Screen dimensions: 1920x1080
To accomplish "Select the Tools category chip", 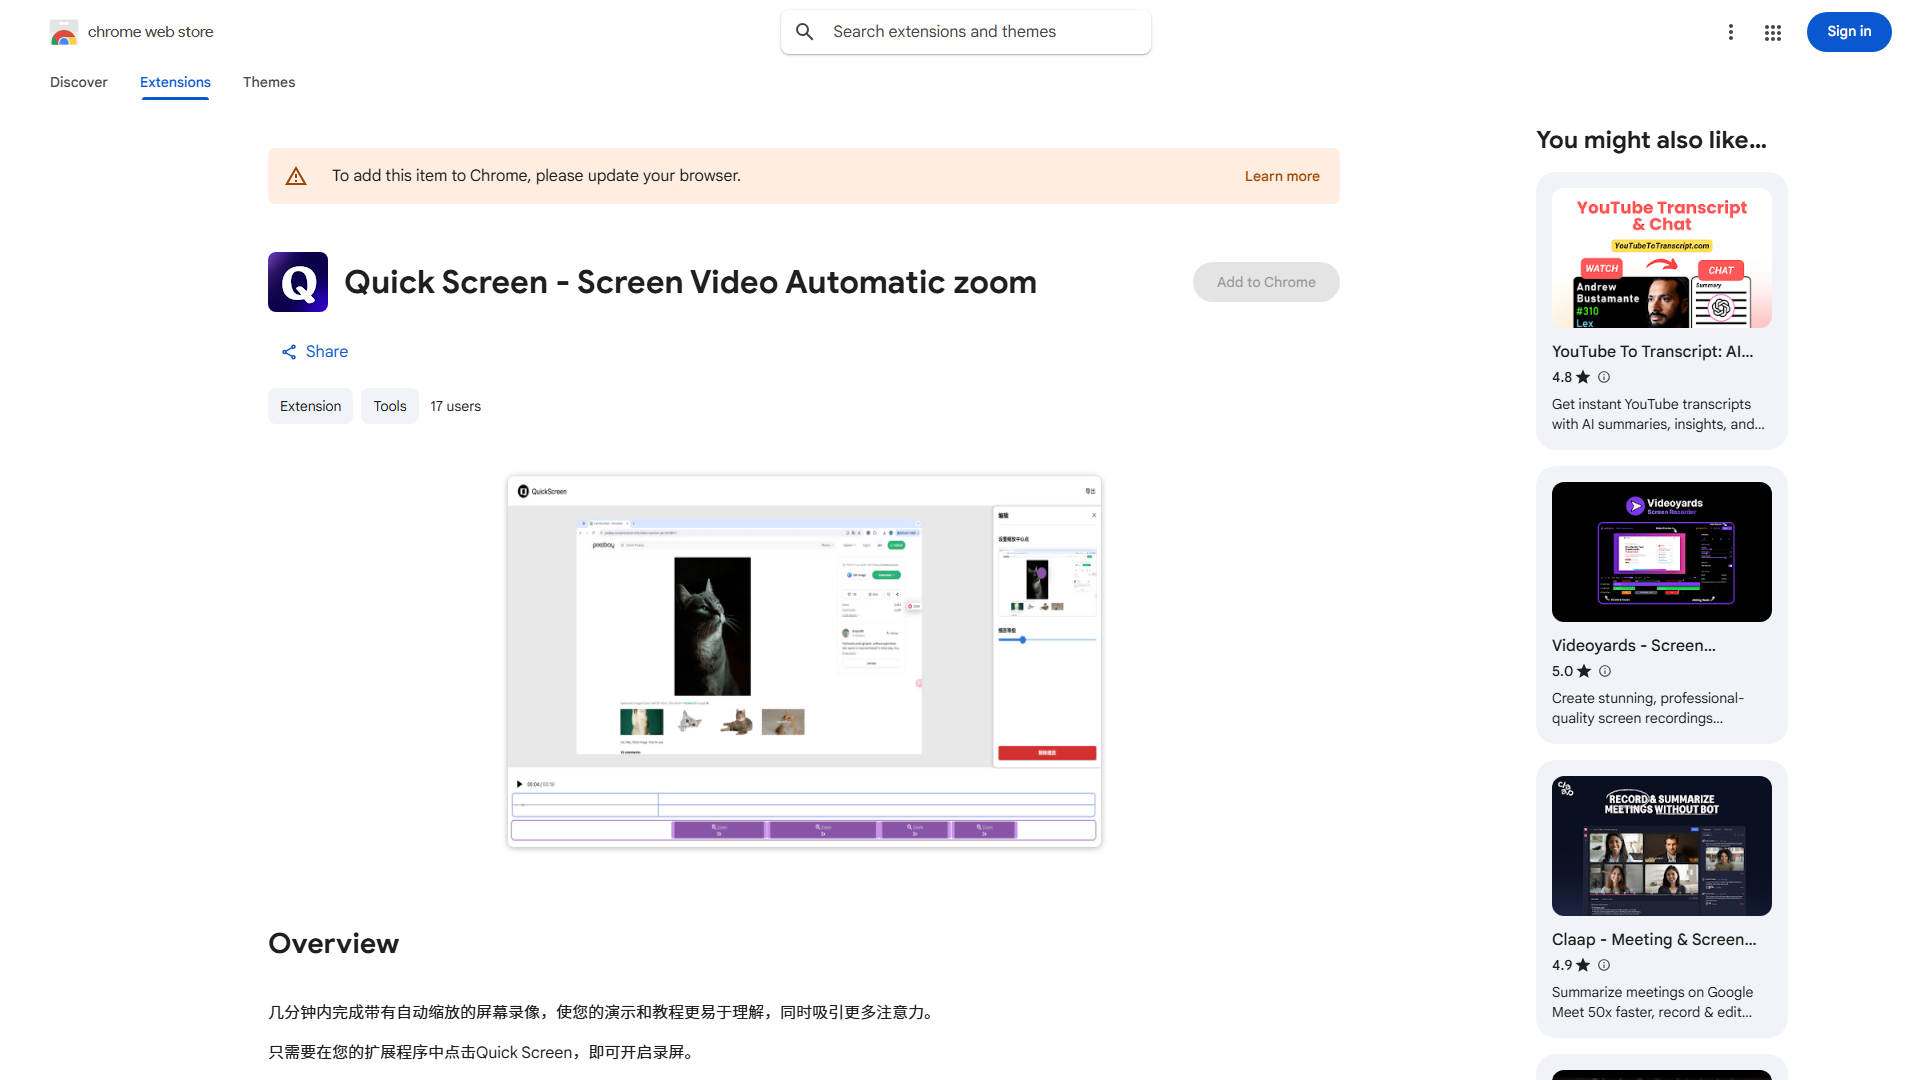I will pyautogui.click(x=389, y=406).
